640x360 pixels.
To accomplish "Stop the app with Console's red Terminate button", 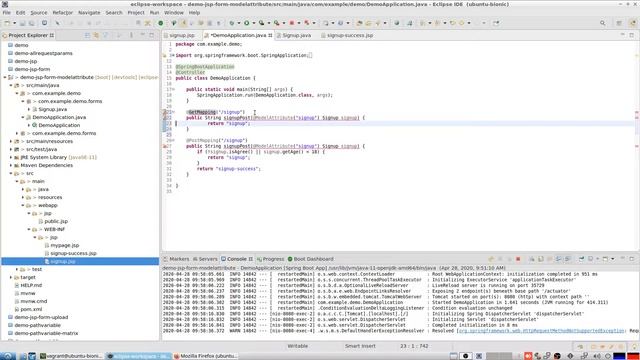I will [x=518, y=259].
